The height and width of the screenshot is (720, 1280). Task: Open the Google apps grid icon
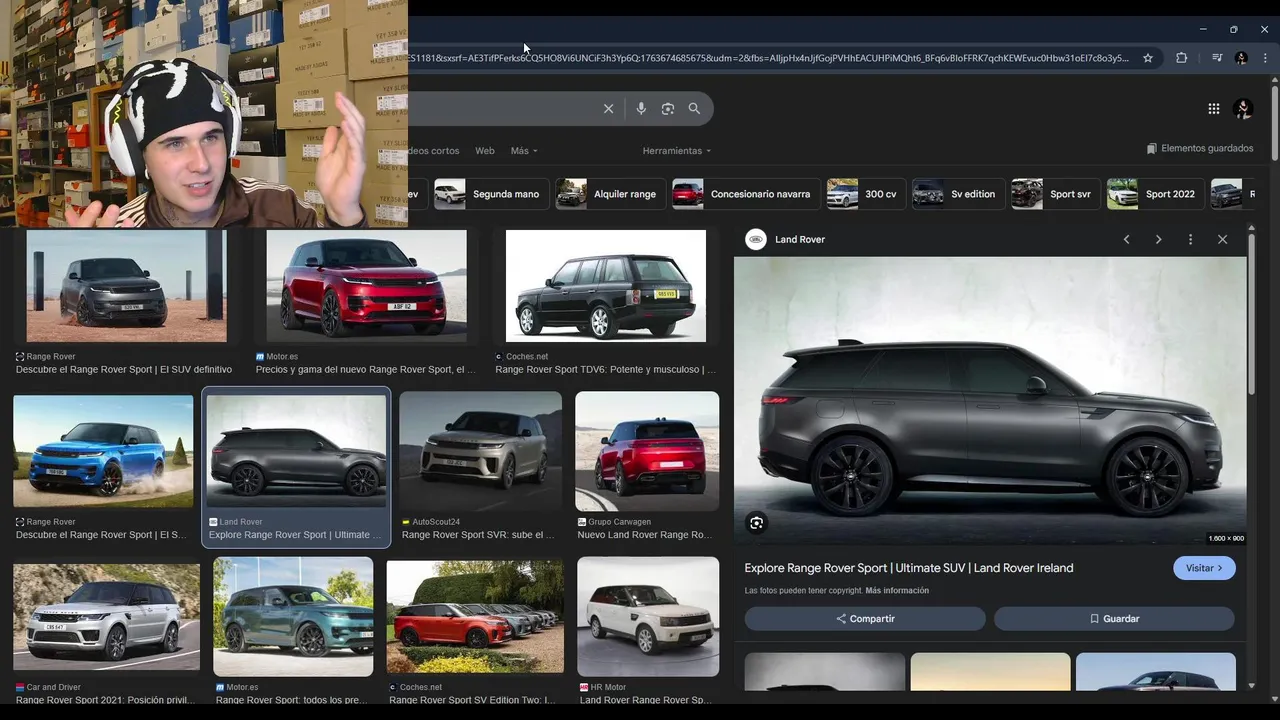pos(1213,109)
